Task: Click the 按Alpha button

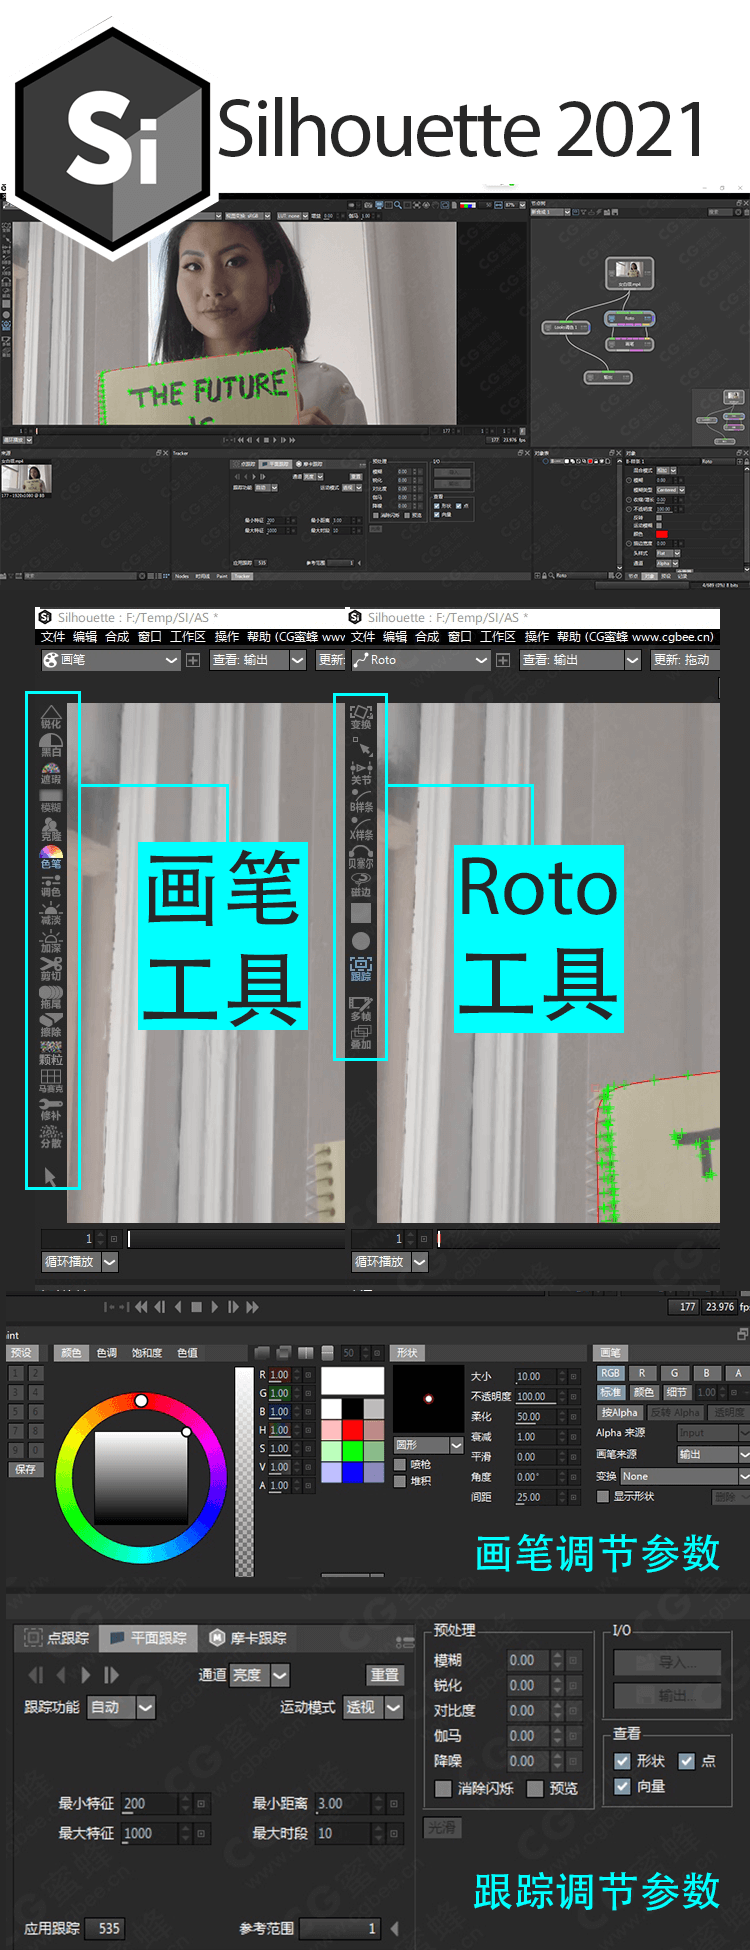Action: point(619,1413)
